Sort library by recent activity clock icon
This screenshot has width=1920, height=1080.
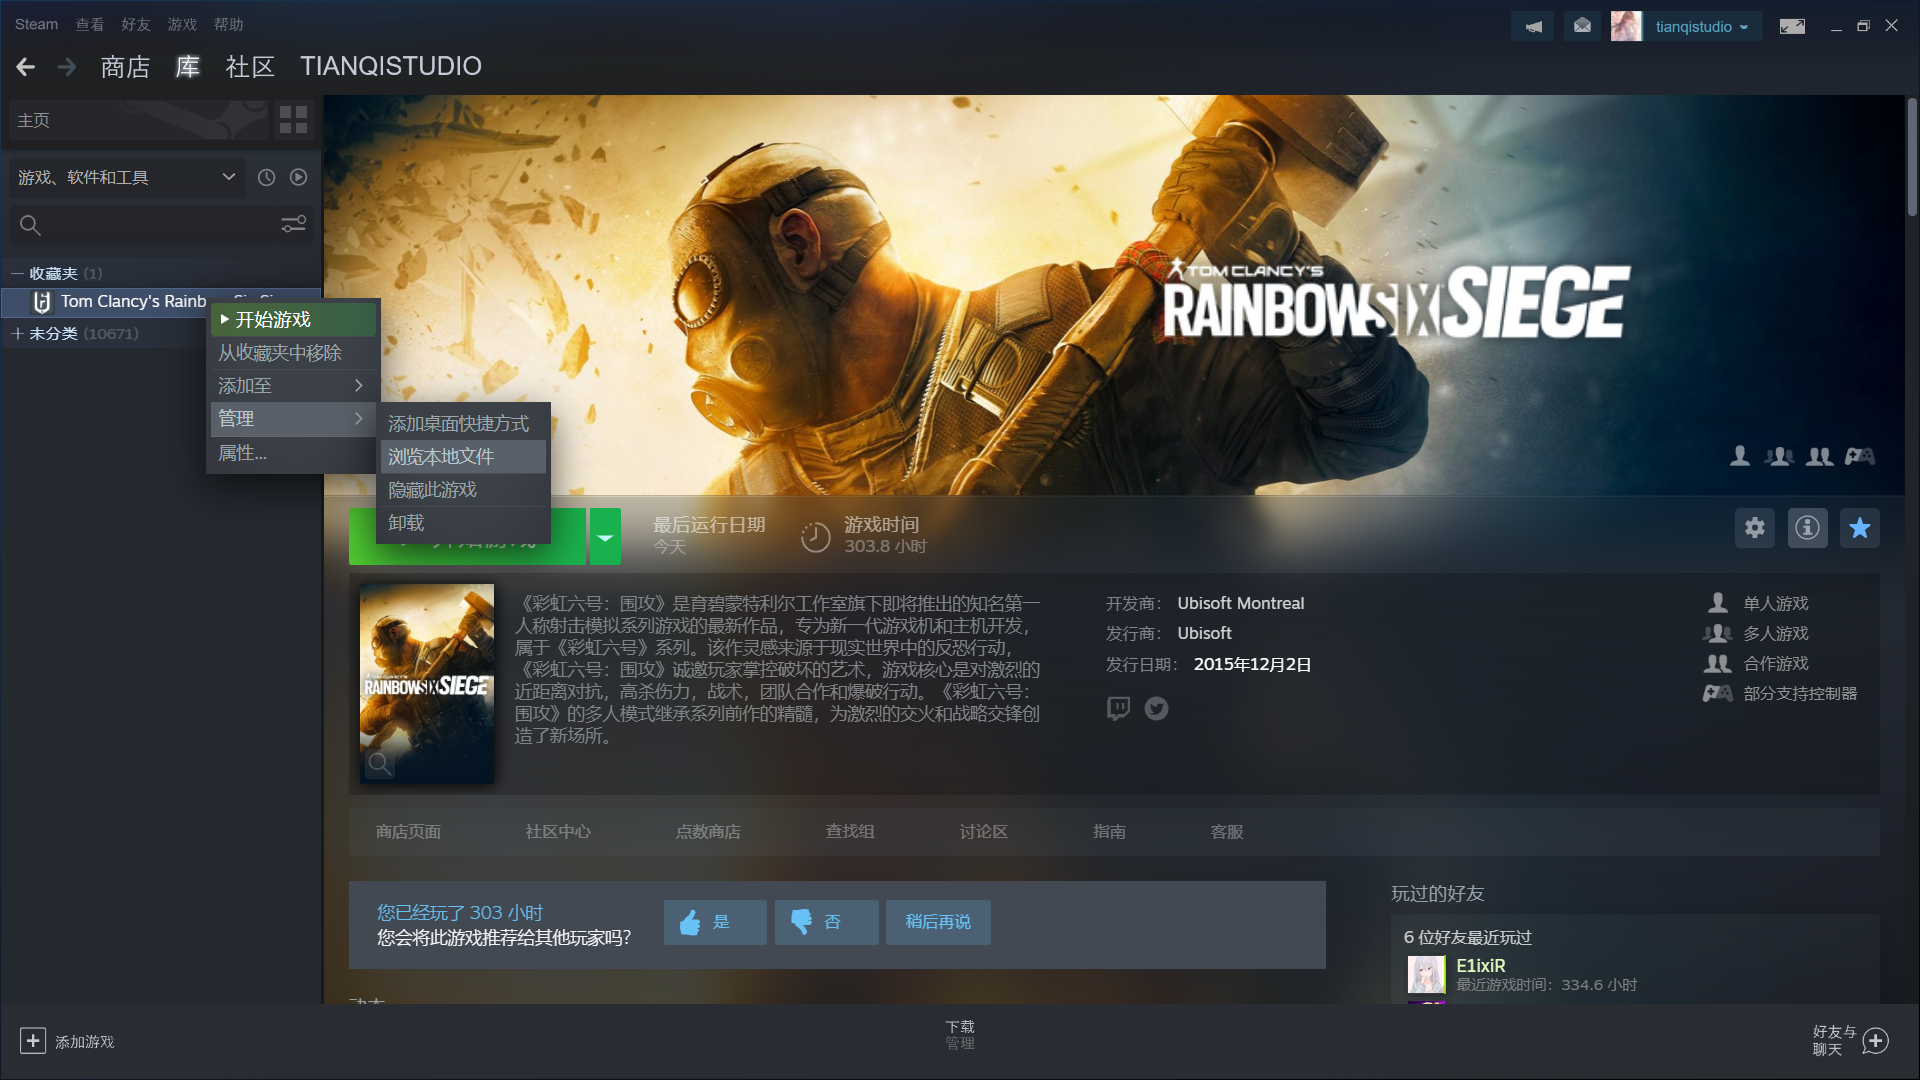(x=266, y=177)
